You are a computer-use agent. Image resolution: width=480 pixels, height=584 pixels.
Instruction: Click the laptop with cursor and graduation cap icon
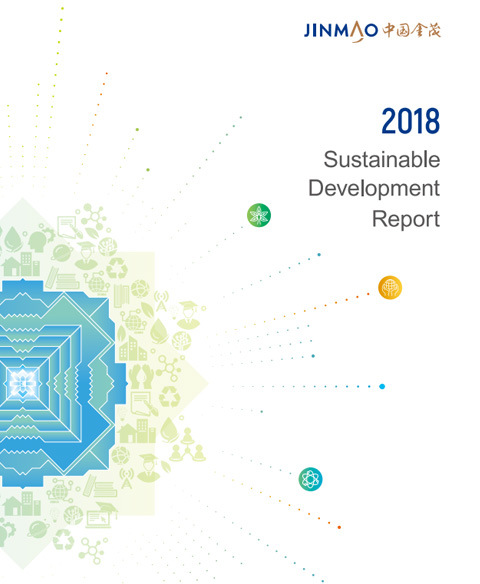pos(101,515)
